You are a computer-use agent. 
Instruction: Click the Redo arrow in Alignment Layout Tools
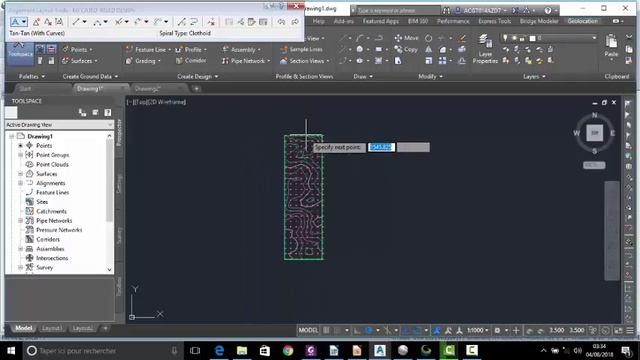(295, 22)
